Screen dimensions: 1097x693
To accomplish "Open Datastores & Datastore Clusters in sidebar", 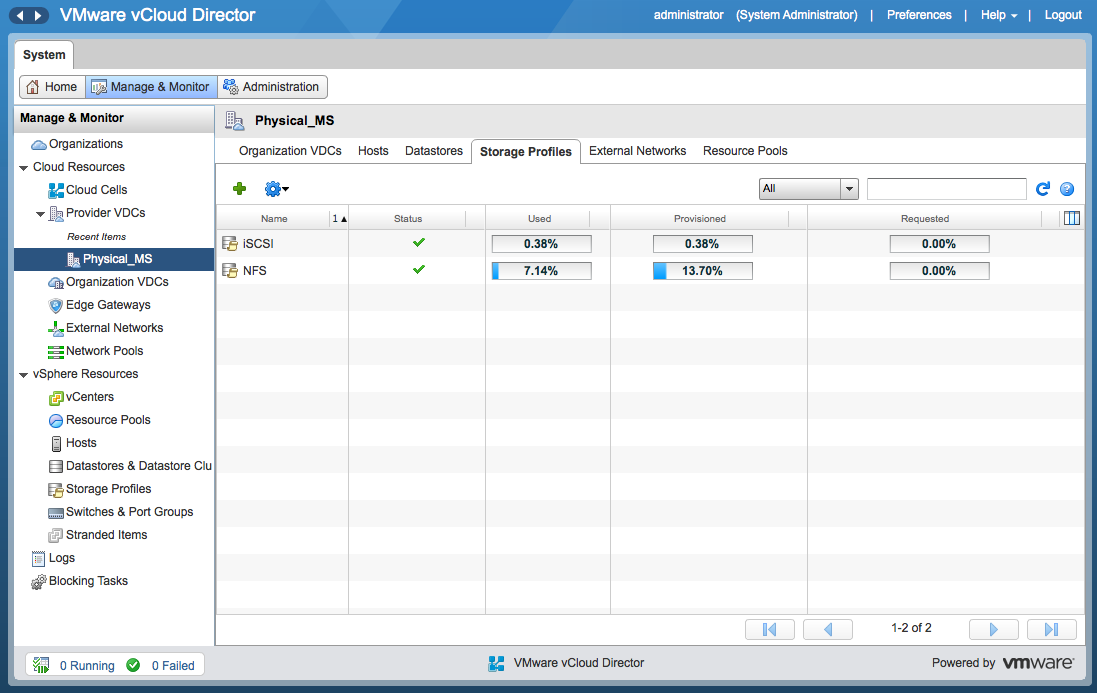I will (x=139, y=466).
